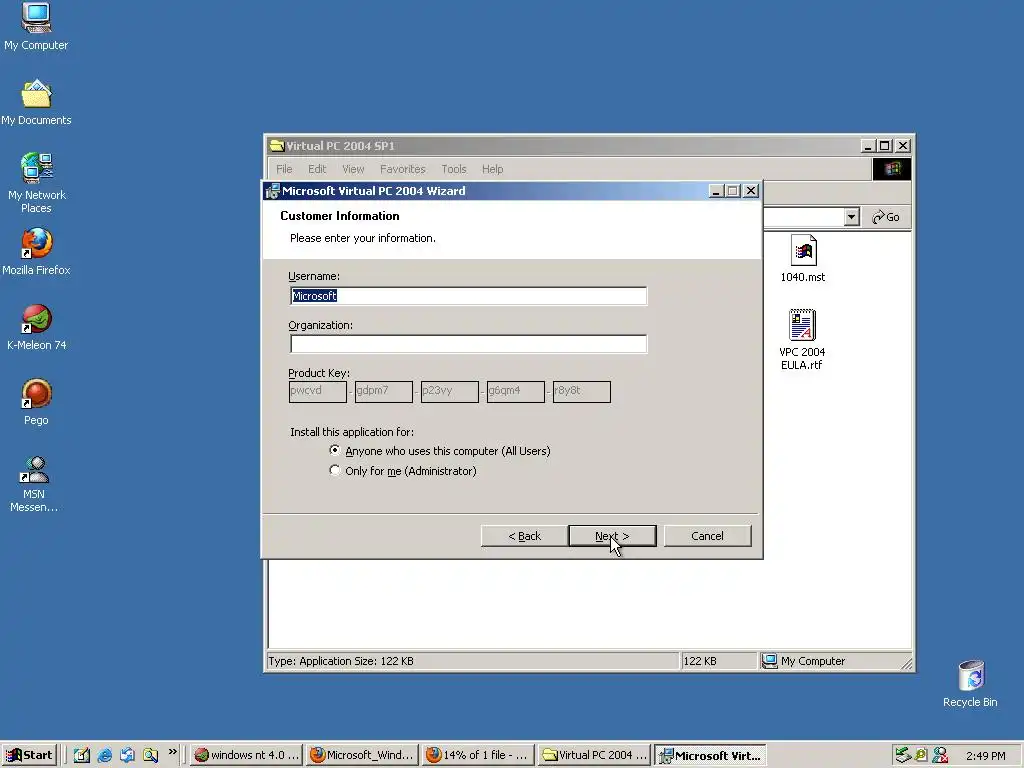This screenshot has height=768, width=1024.
Task: Click 'Type: Application Size: 122 KB' status text
Action: (x=341, y=661)
